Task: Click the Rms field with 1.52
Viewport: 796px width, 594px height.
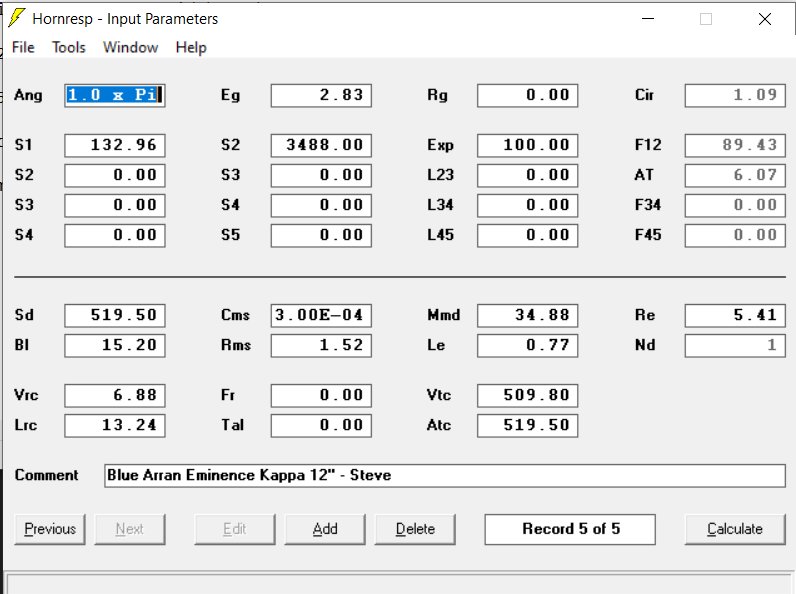Action: 321,345
